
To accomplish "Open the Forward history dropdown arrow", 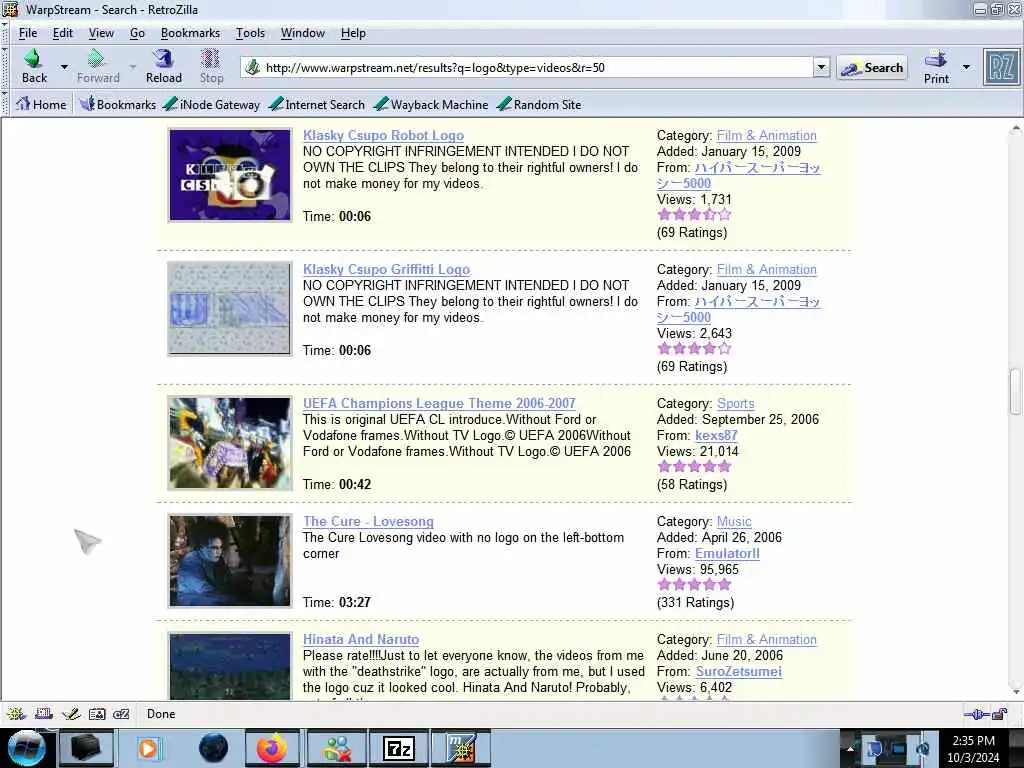I will 133,67.
